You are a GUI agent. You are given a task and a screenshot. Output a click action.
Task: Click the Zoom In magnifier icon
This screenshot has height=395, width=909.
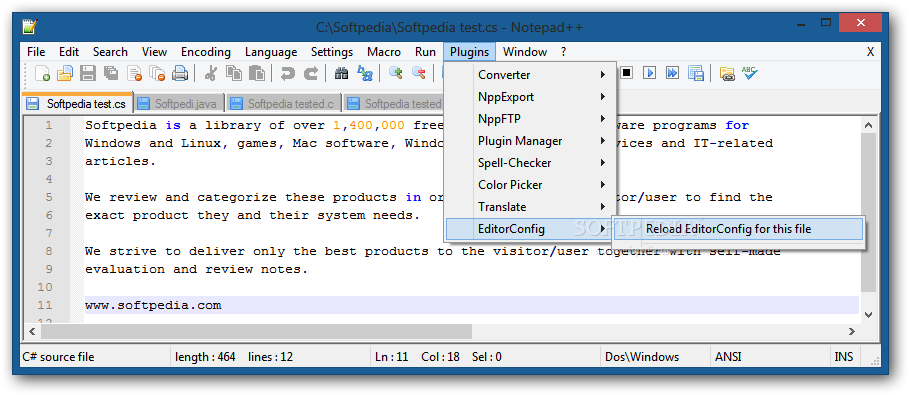(x=395, y=73)
